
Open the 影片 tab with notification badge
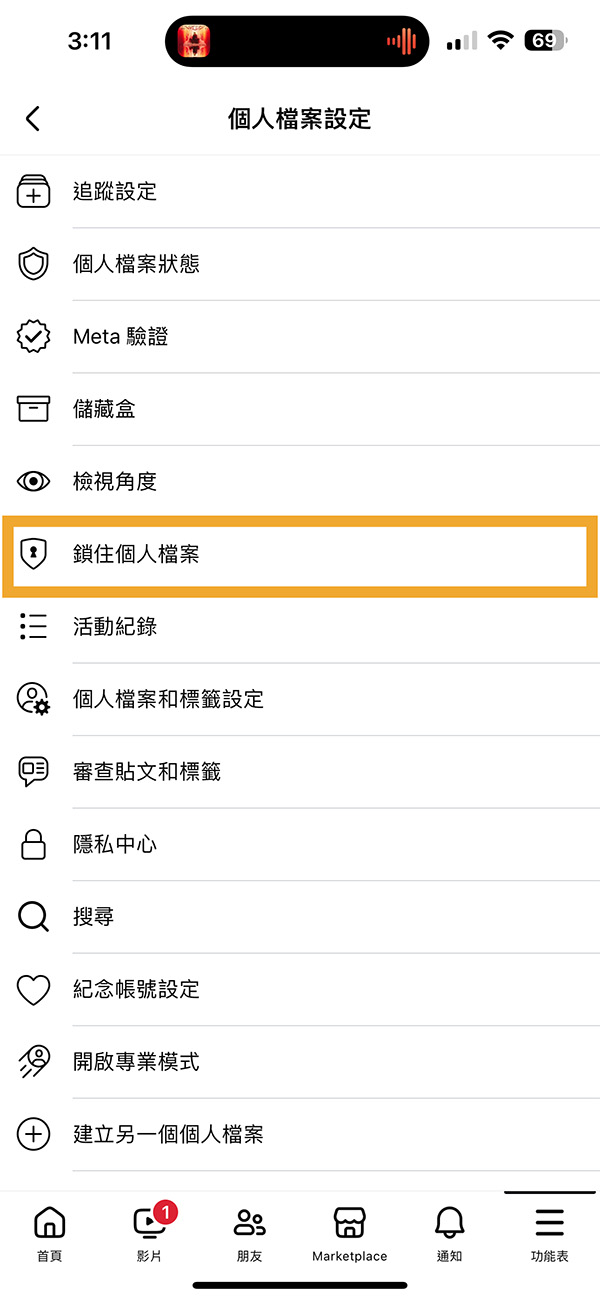150,1233
